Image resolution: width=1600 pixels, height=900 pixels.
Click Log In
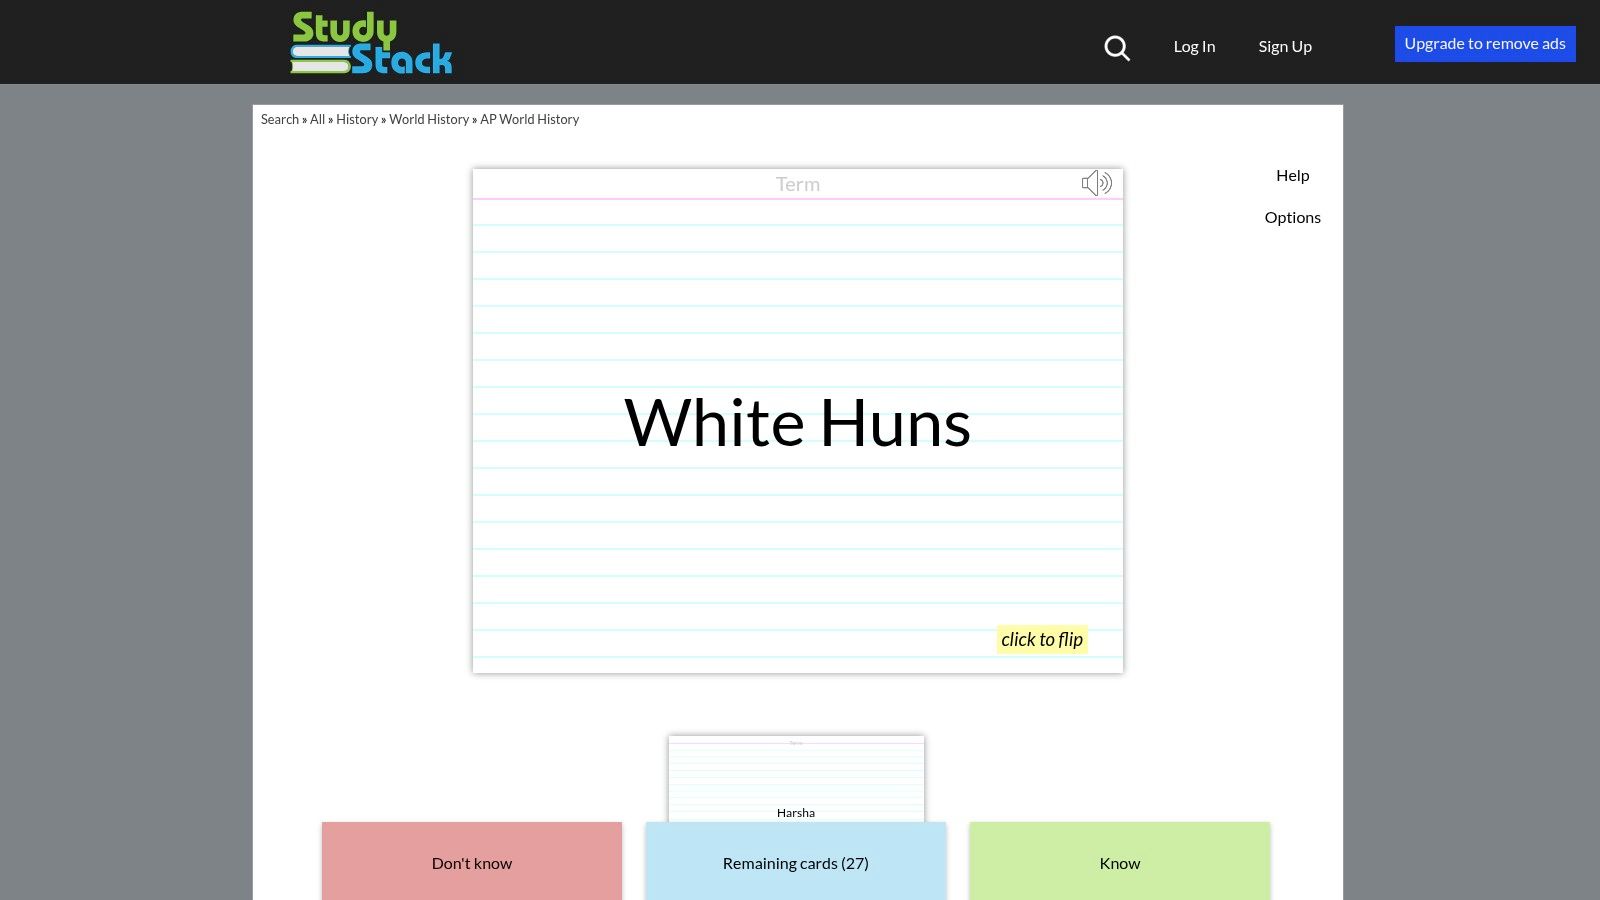(x=1193, y=46)
